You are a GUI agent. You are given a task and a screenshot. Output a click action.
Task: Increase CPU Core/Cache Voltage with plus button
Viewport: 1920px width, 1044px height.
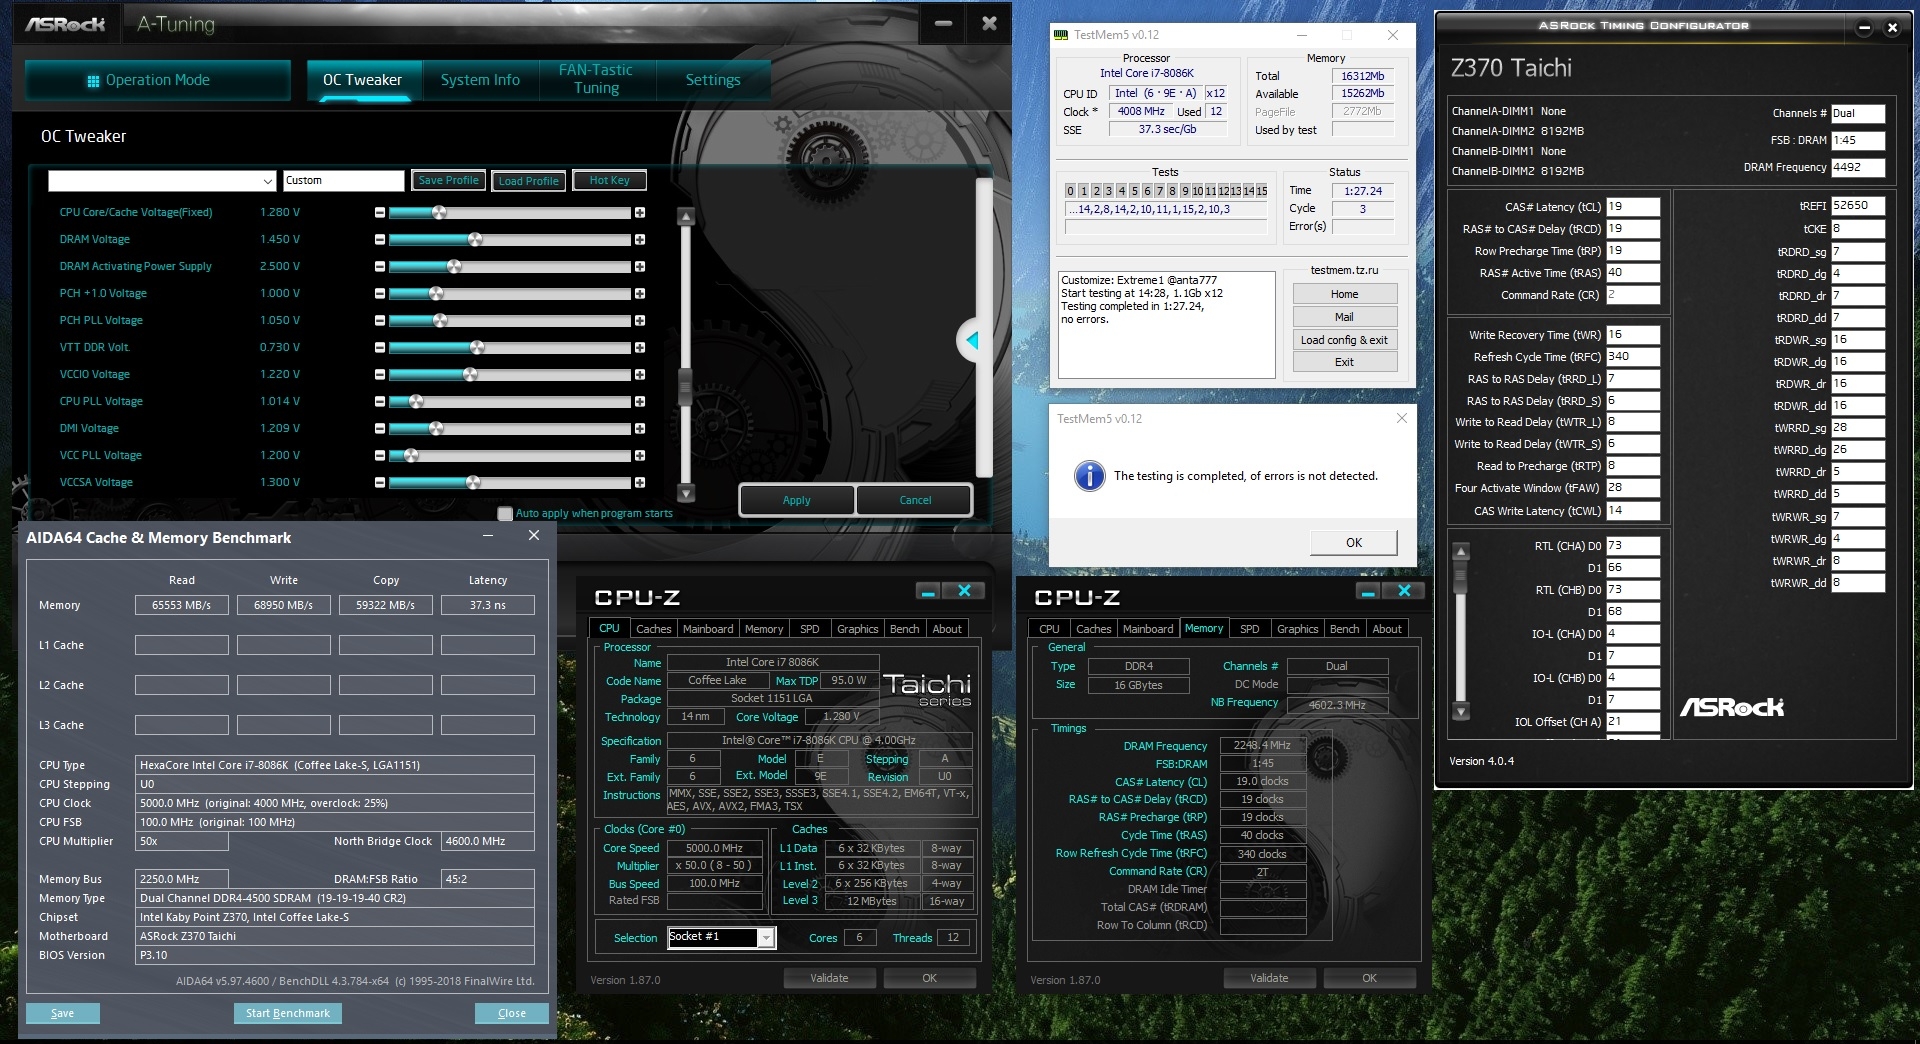(640, 213)
